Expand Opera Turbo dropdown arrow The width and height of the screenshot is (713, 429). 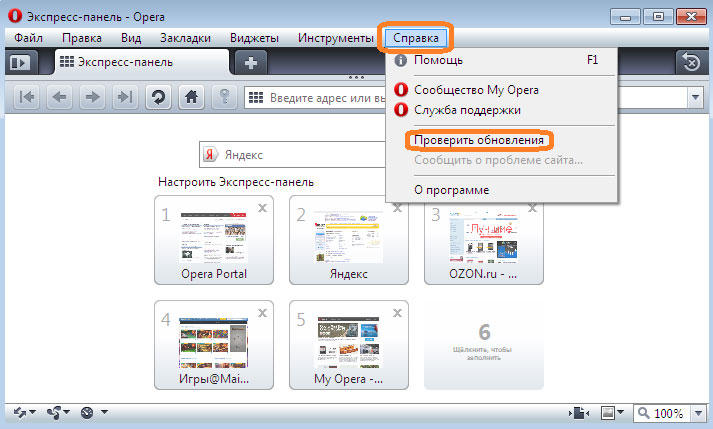click(104, 412)
